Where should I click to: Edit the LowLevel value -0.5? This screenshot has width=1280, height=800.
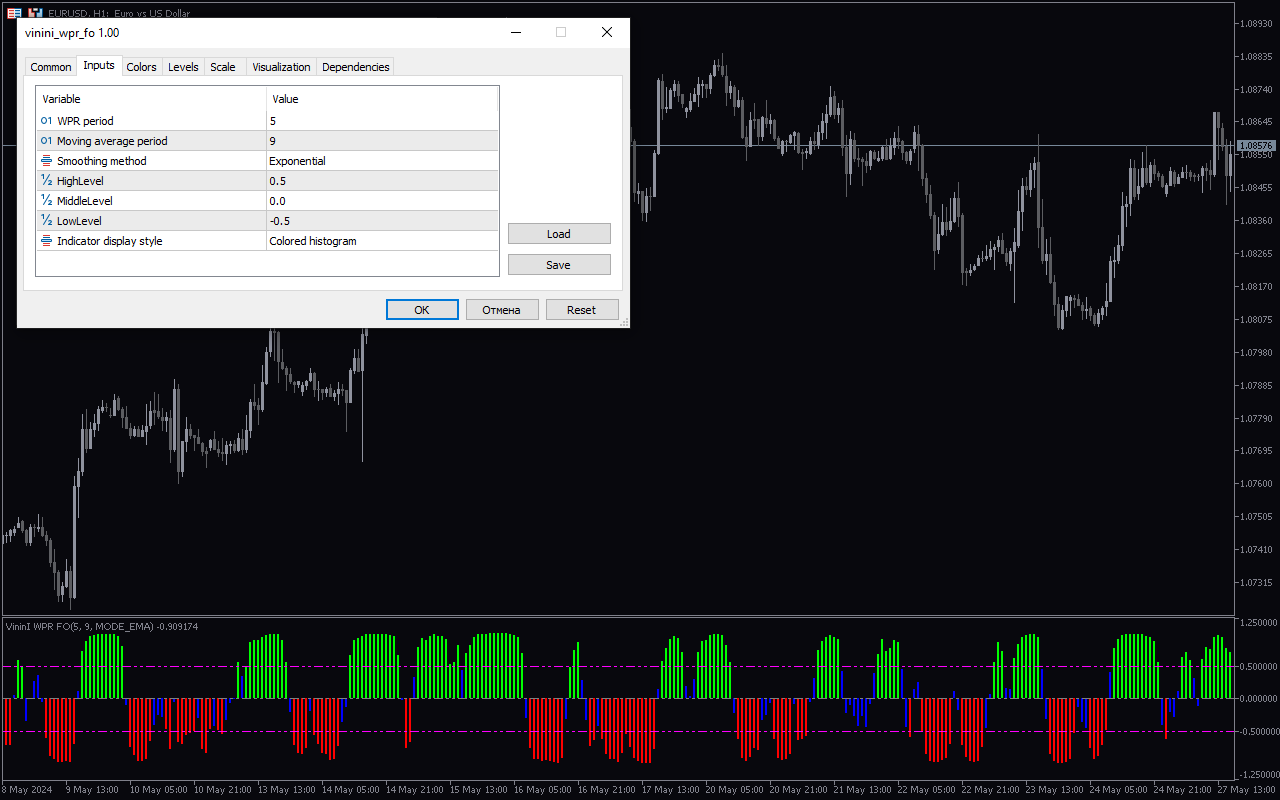pos(382,221)
